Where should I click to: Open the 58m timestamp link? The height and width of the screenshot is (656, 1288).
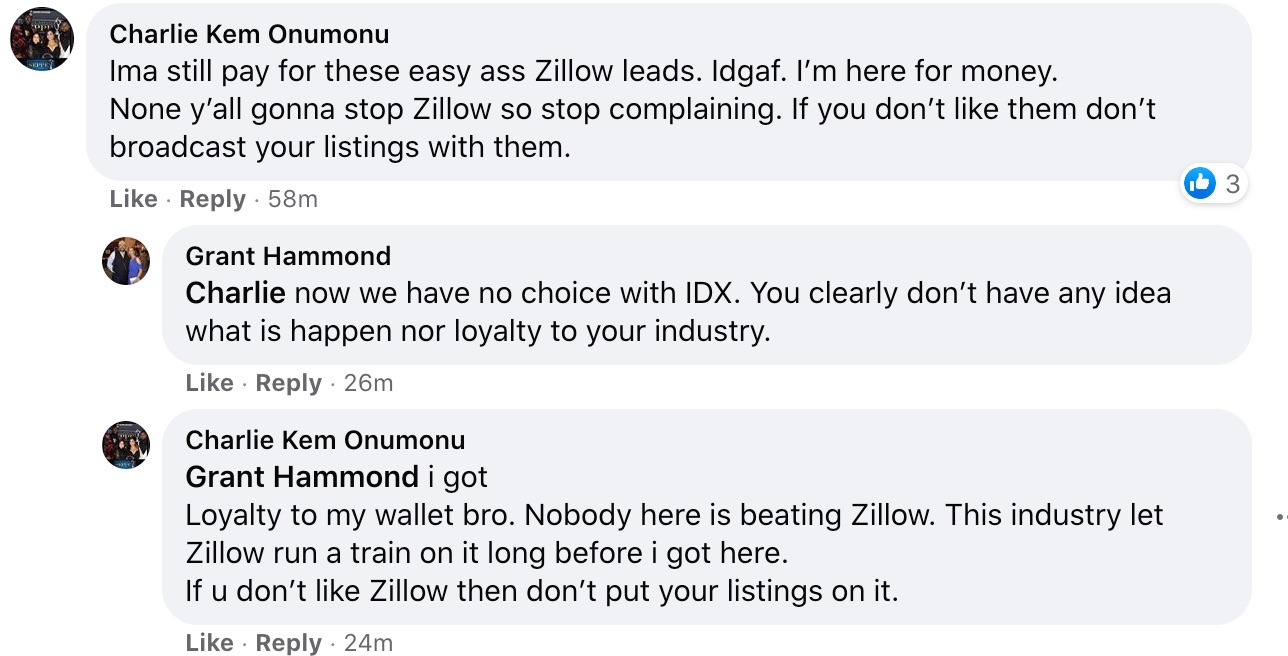click(292, 199)
